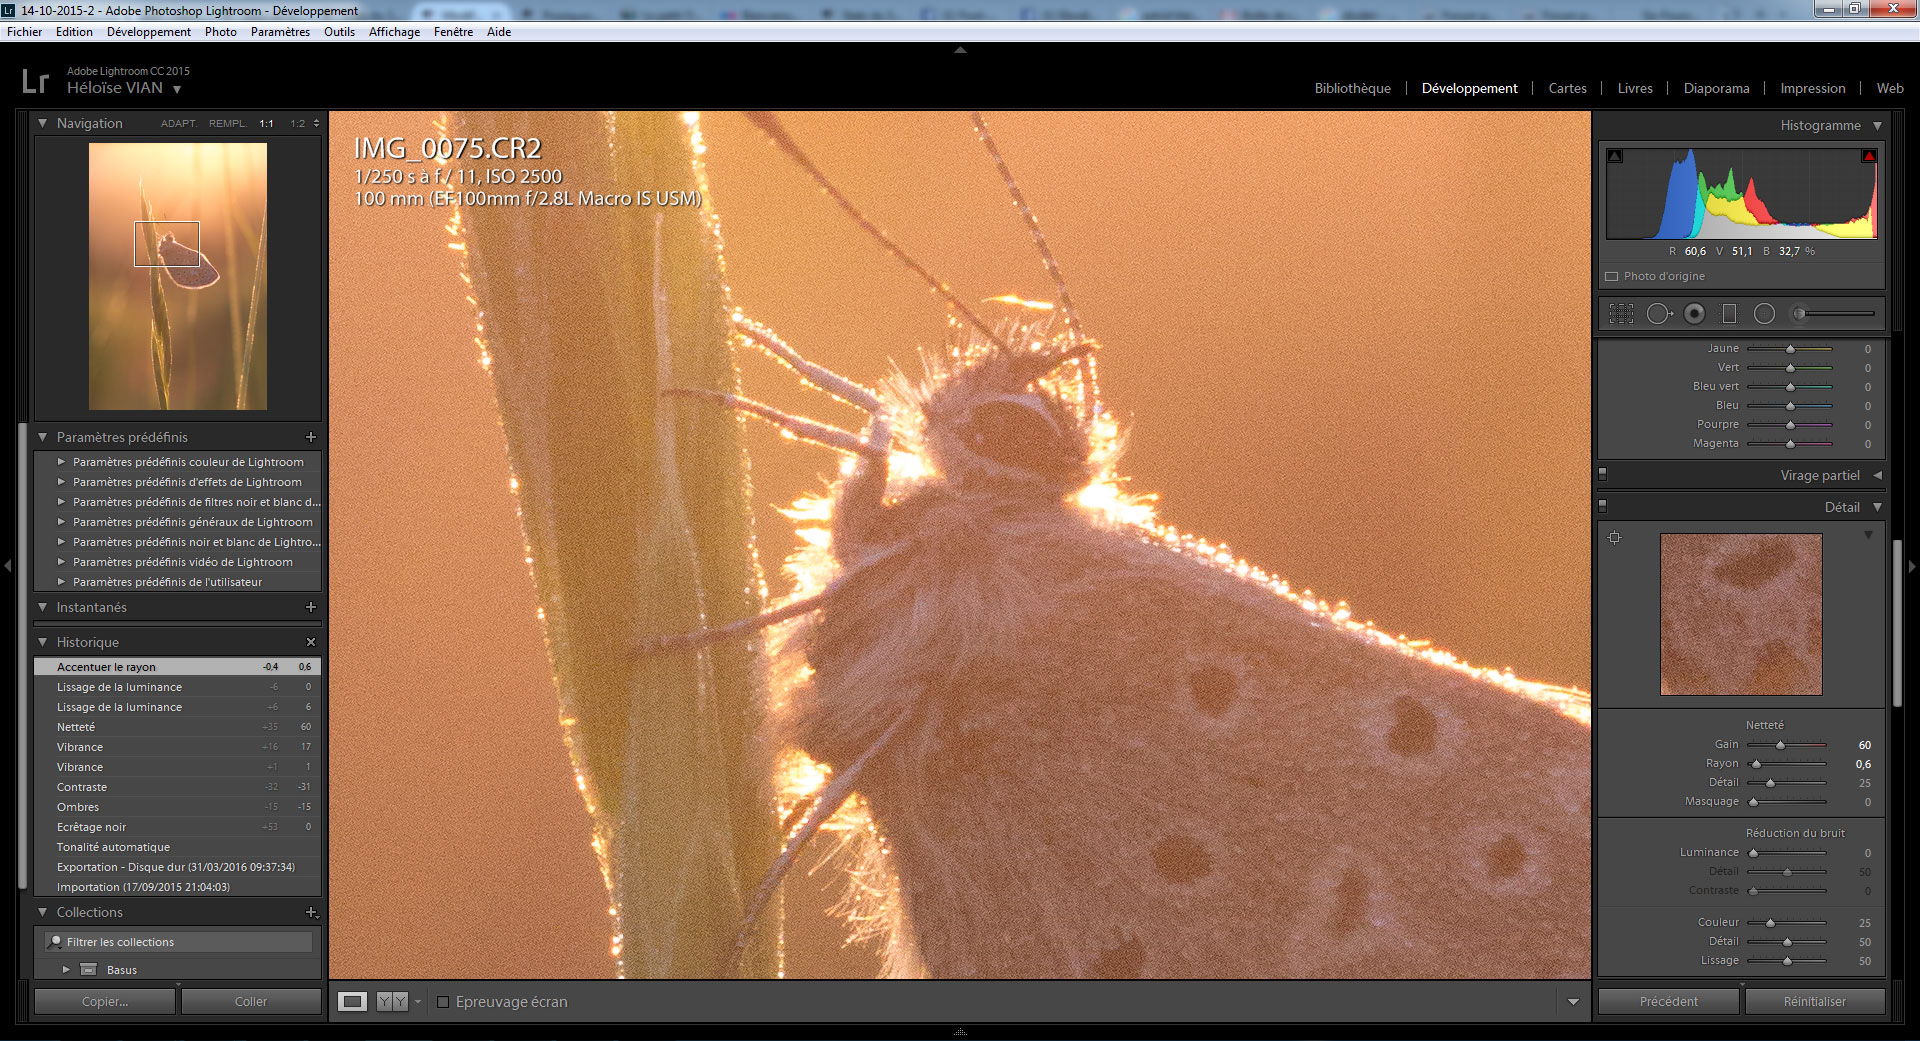This screenshot has width=1920, height=1041.
Task: Enable Epreuvage écran soft proofing
Action: [443, 1002]
